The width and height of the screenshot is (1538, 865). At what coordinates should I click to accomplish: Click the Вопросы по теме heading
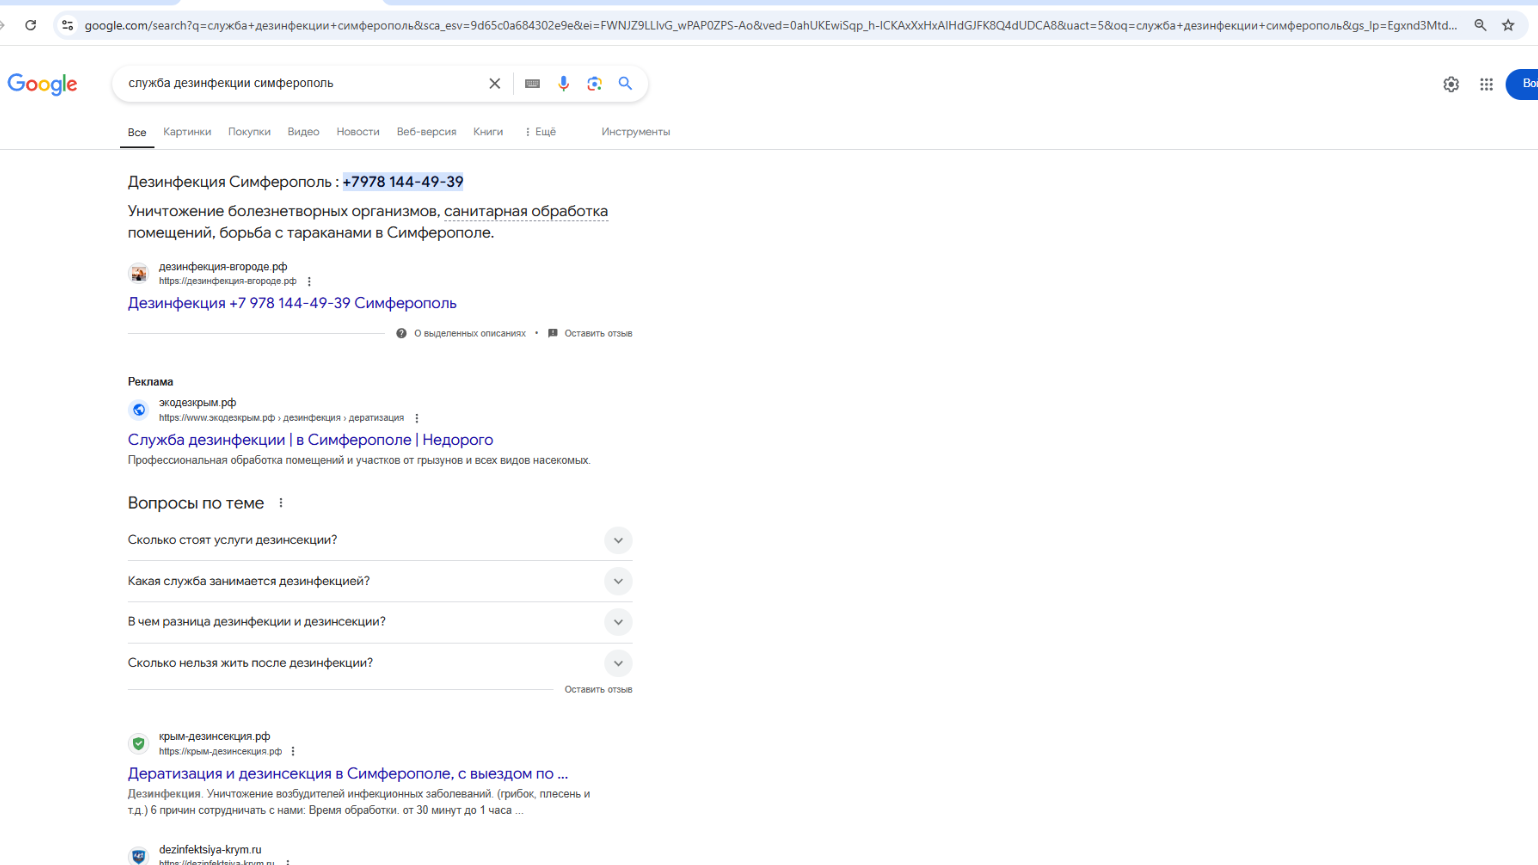pyautogui.click(x=196, y=503)
